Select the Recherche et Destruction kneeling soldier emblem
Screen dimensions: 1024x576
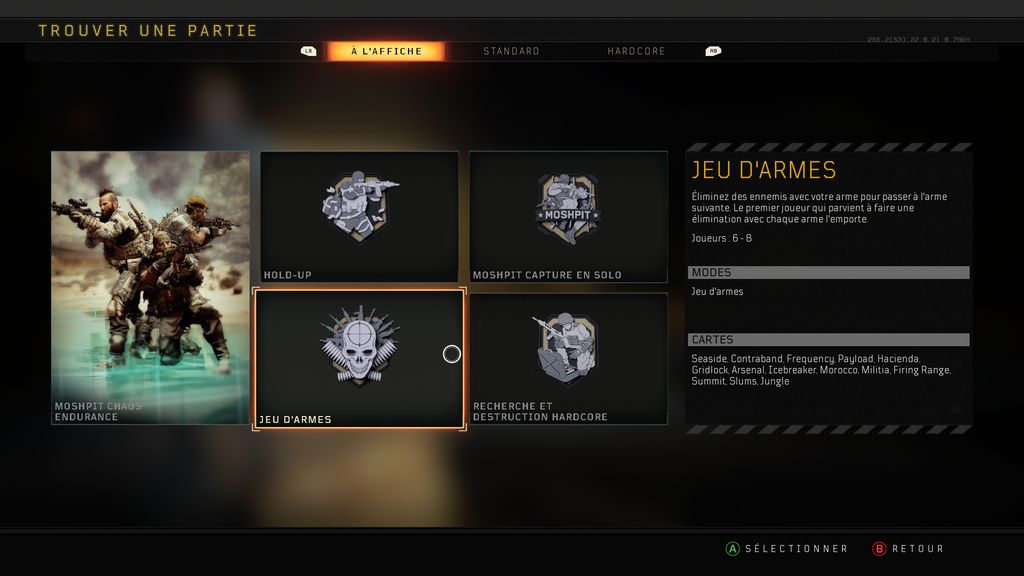tap(566, 347)
